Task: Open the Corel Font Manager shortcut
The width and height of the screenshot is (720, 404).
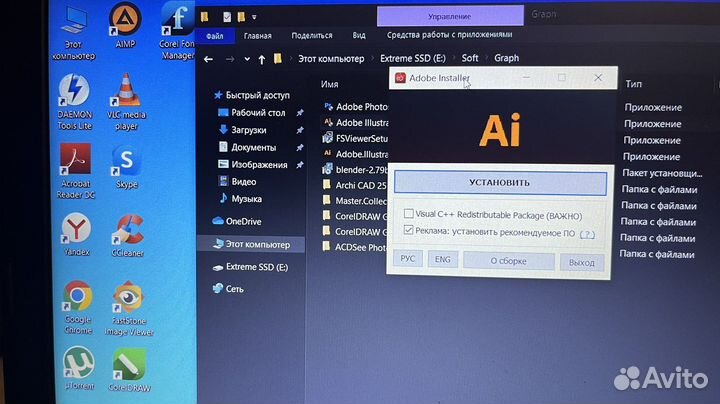Action: point(178,31)
